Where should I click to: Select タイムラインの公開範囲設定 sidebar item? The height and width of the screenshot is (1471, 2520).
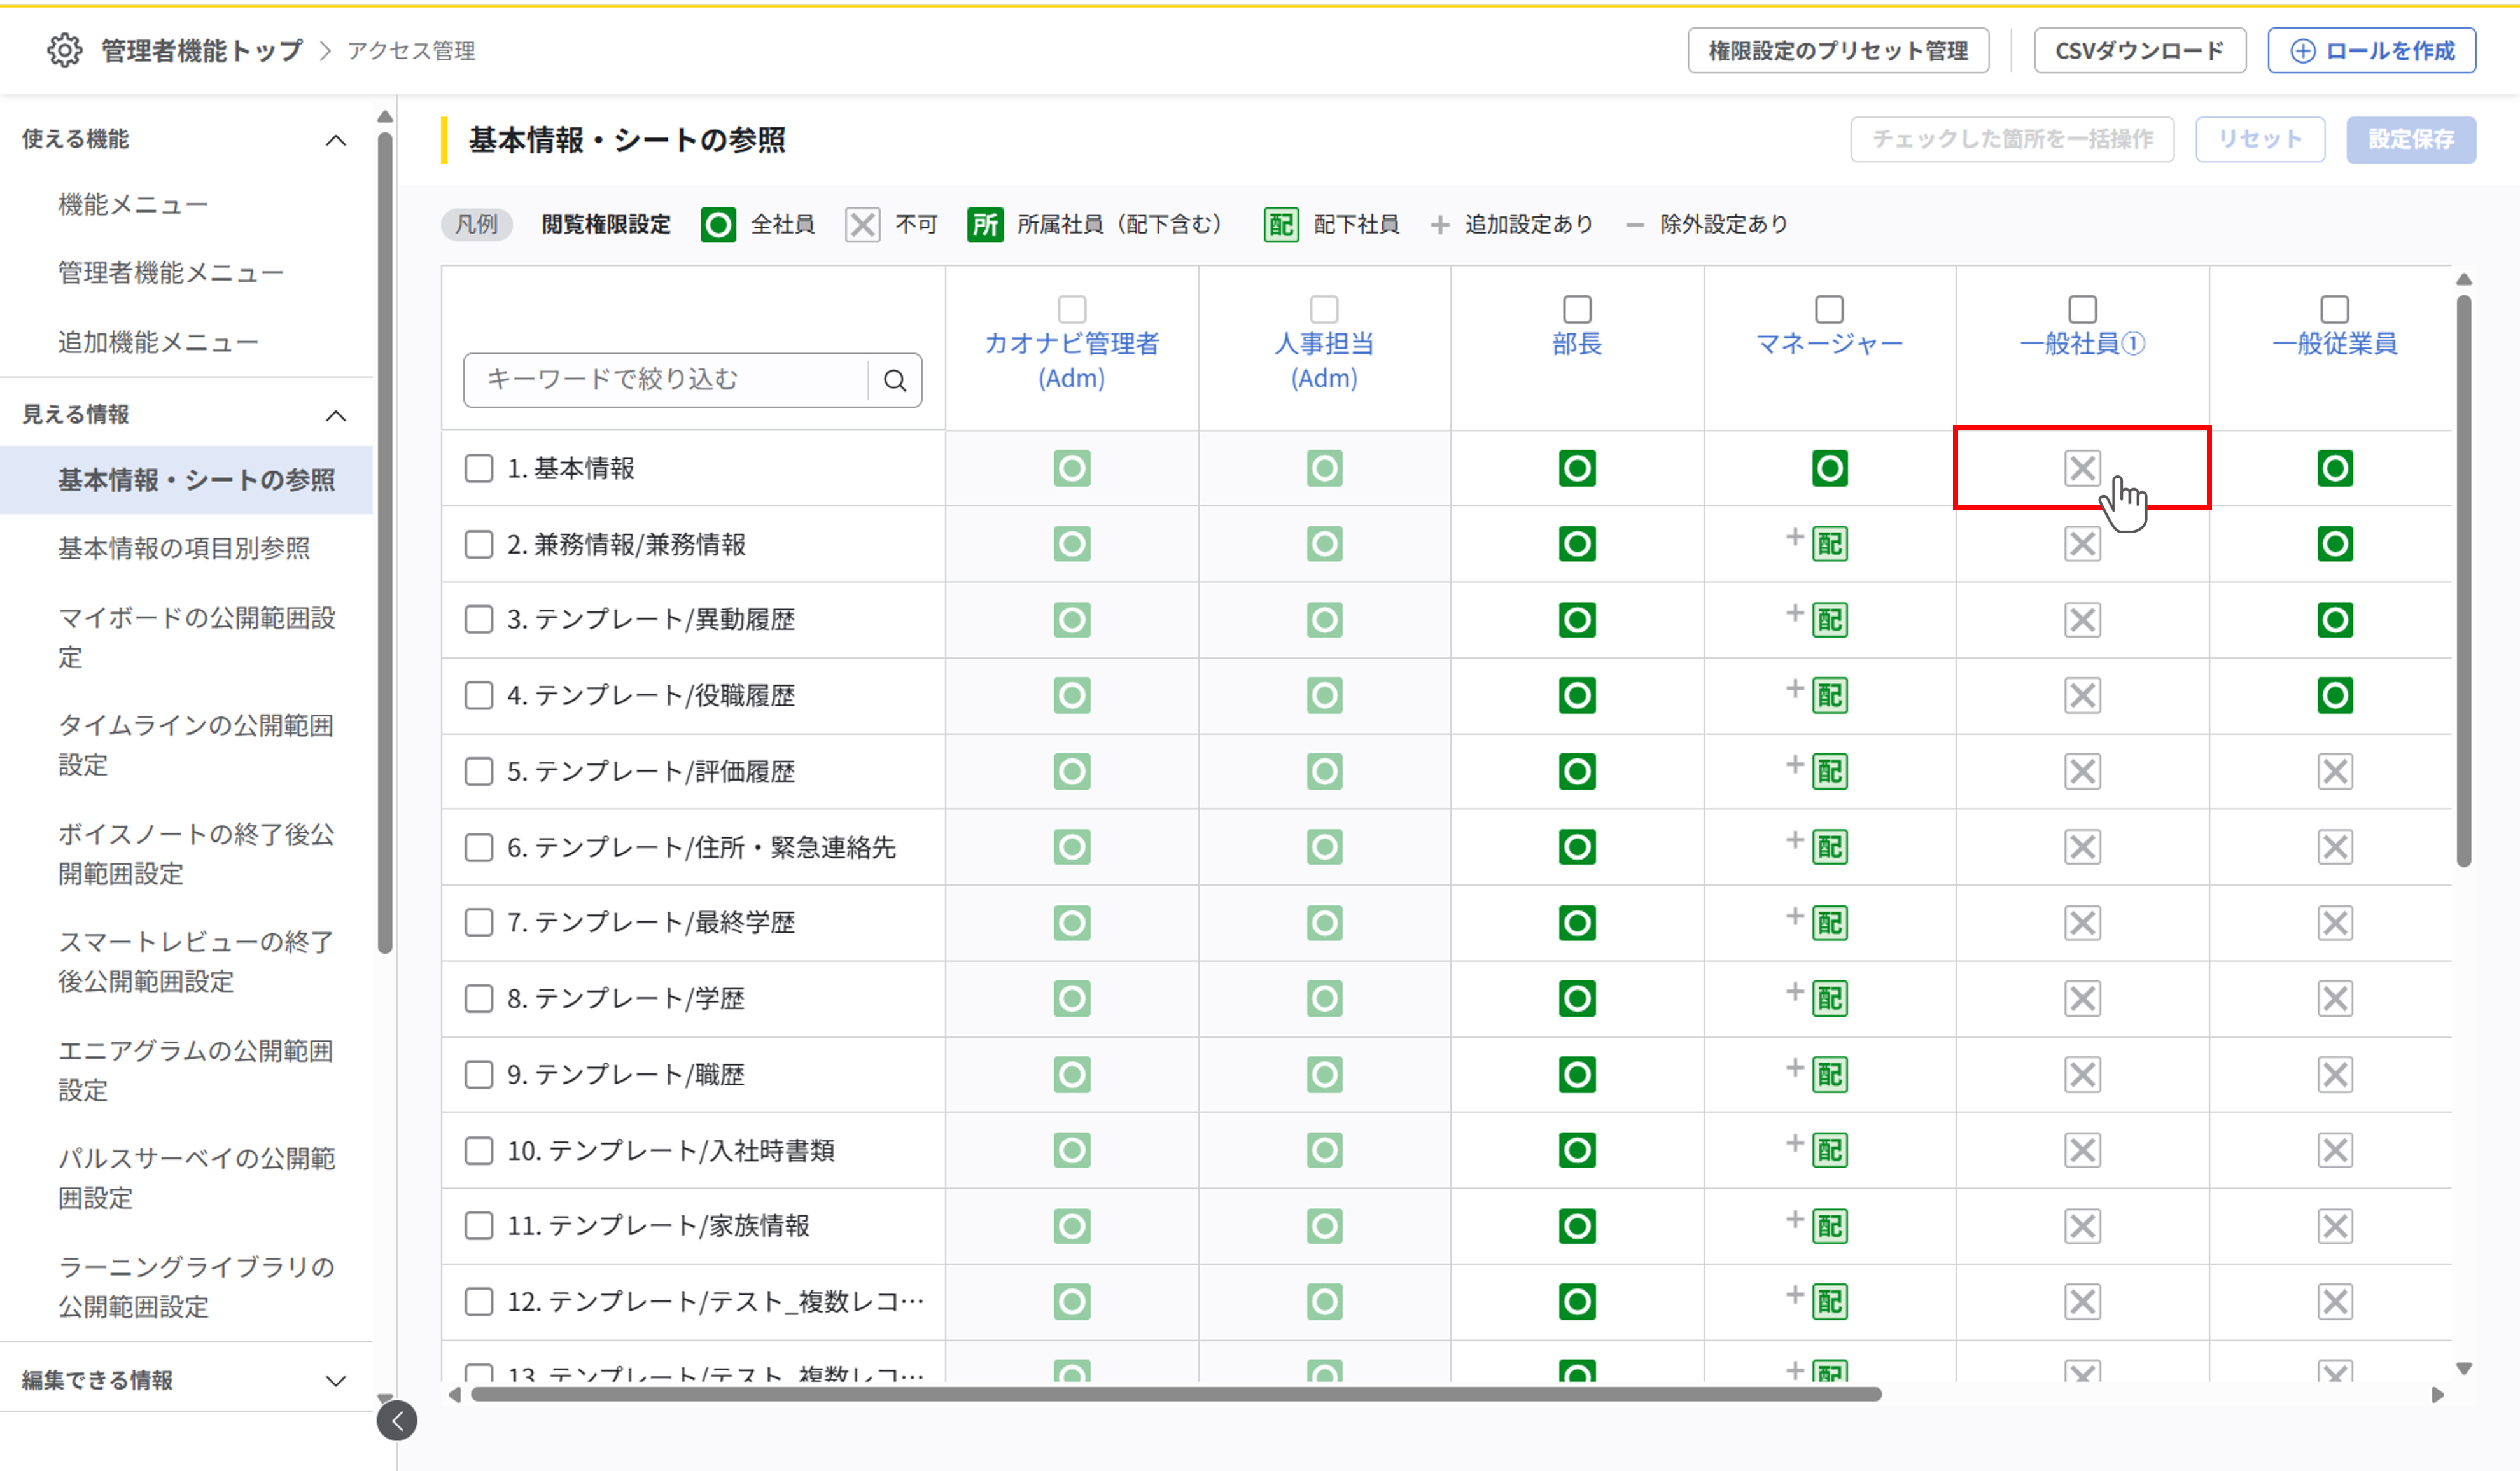coord(196,745)
